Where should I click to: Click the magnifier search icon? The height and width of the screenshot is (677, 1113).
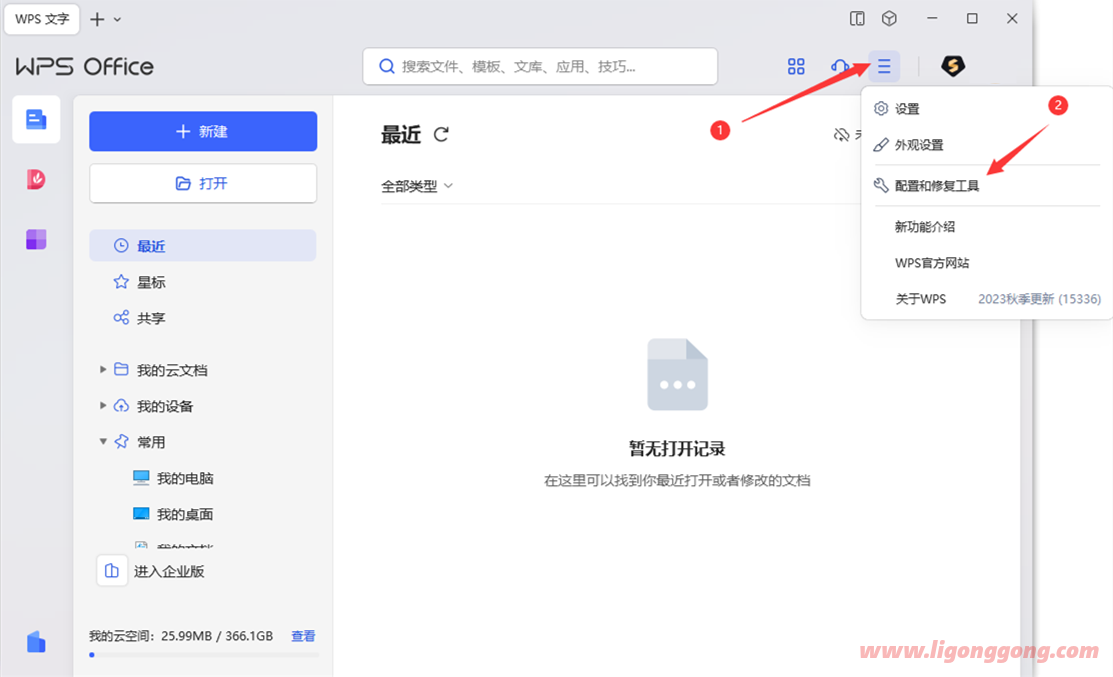pos(387,67)
